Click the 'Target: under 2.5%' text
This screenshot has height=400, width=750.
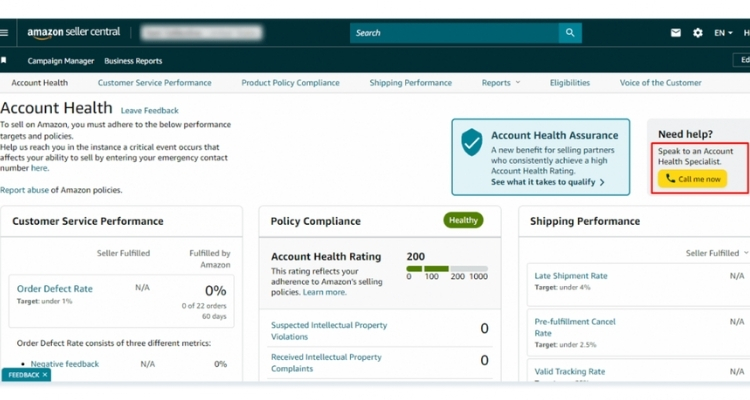[565, 344]
